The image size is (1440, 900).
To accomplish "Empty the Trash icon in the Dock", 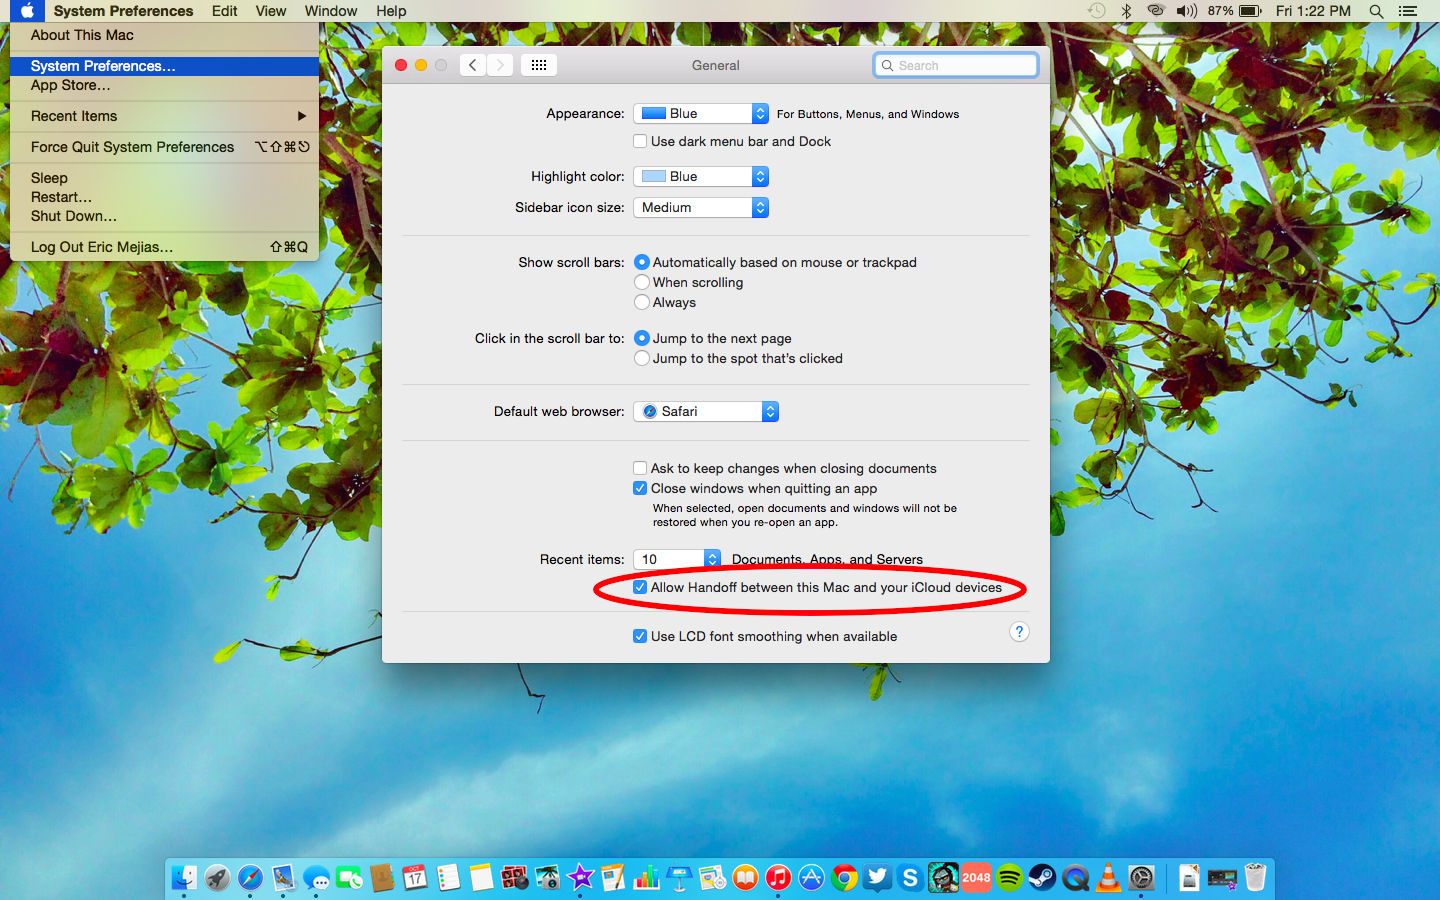I will 1255,877.
